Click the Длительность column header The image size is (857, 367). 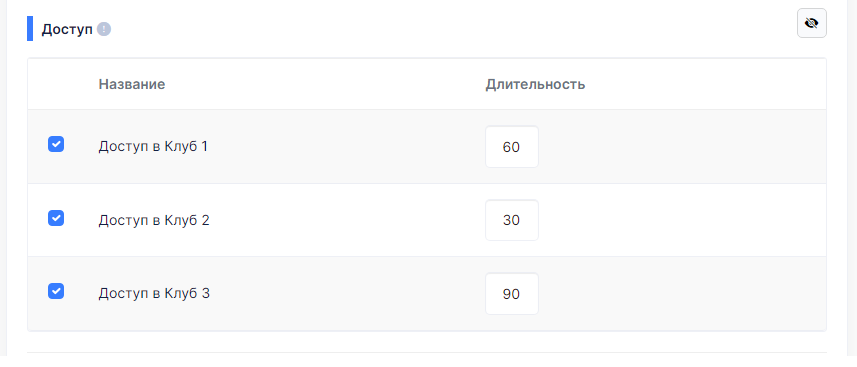pos(535,84)
